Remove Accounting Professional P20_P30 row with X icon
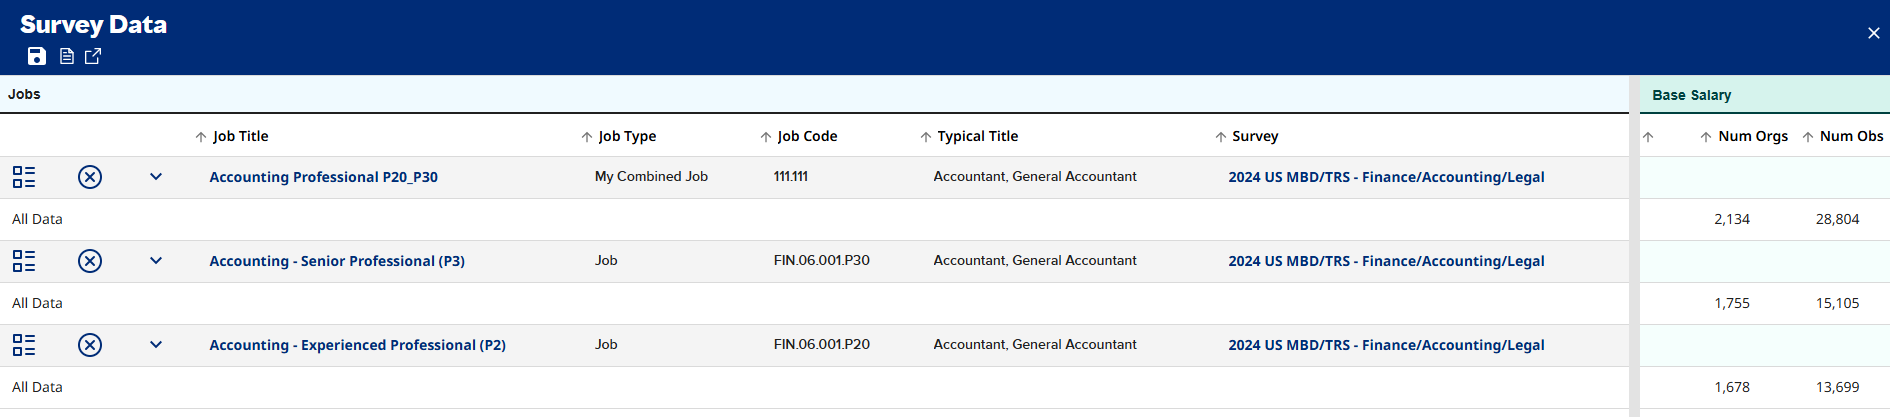The width and height of the screenshot is (1890, 417). [x=90, y=177]
